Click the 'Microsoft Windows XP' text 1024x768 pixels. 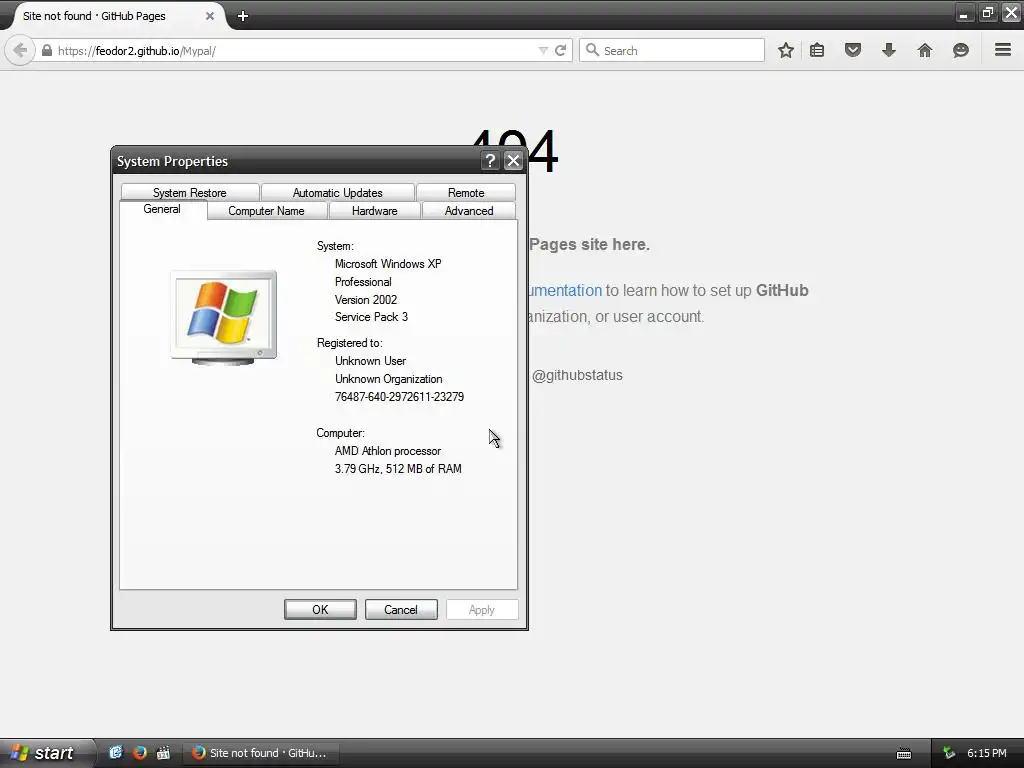pos(388,264)
